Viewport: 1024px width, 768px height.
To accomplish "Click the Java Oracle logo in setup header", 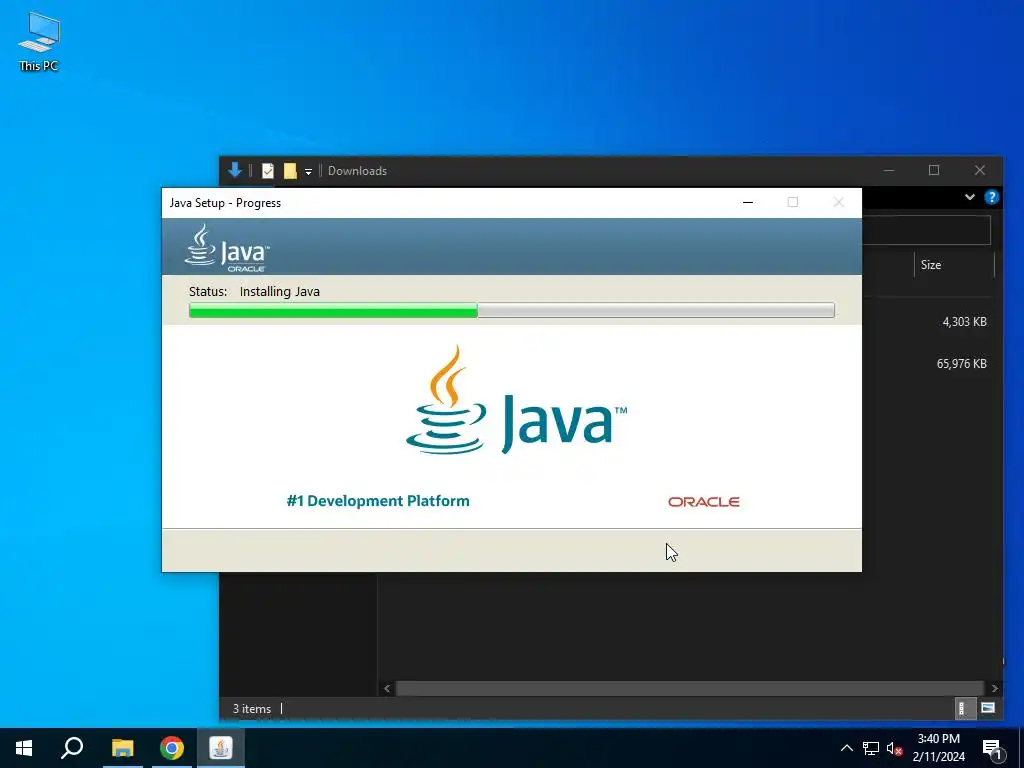I will click(x=227, y=248).
